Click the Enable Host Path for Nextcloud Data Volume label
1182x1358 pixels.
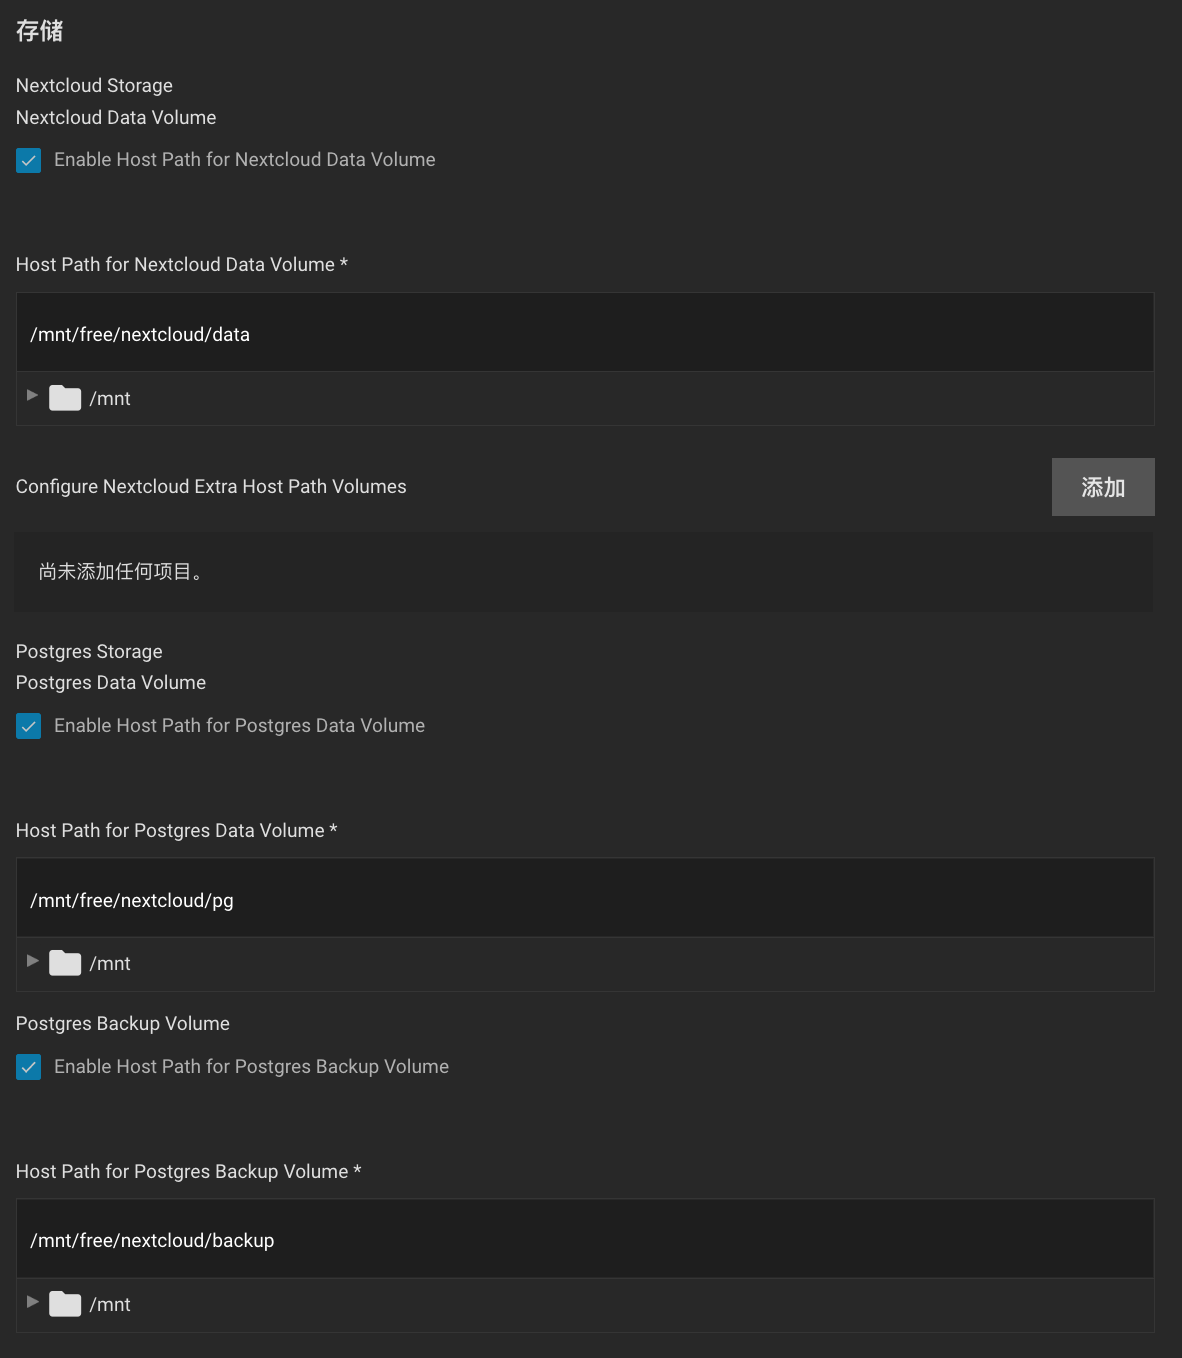click(x=245, y=160)
